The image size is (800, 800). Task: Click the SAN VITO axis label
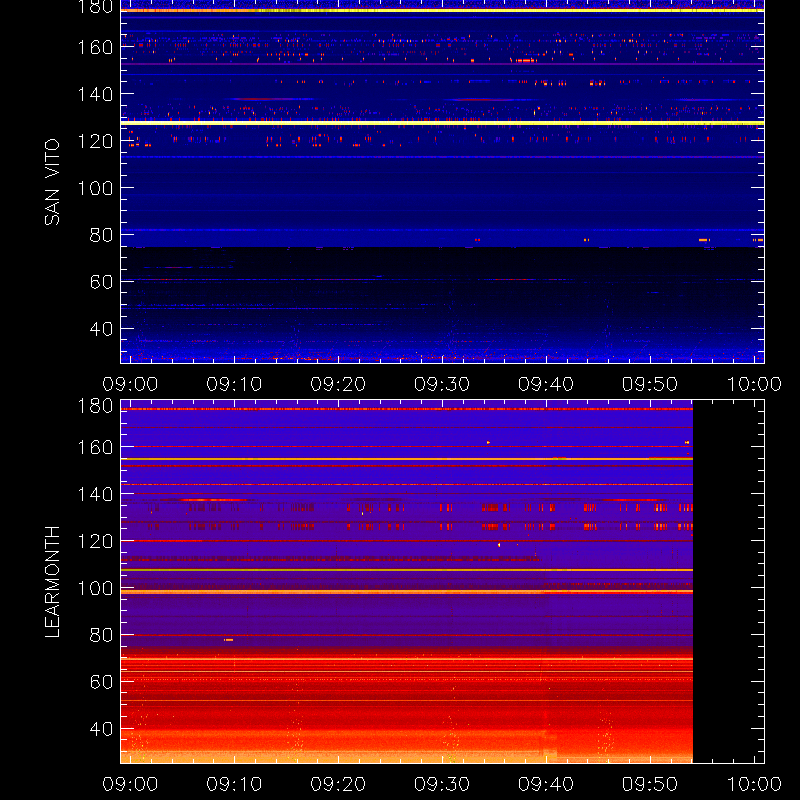point(52,182)
